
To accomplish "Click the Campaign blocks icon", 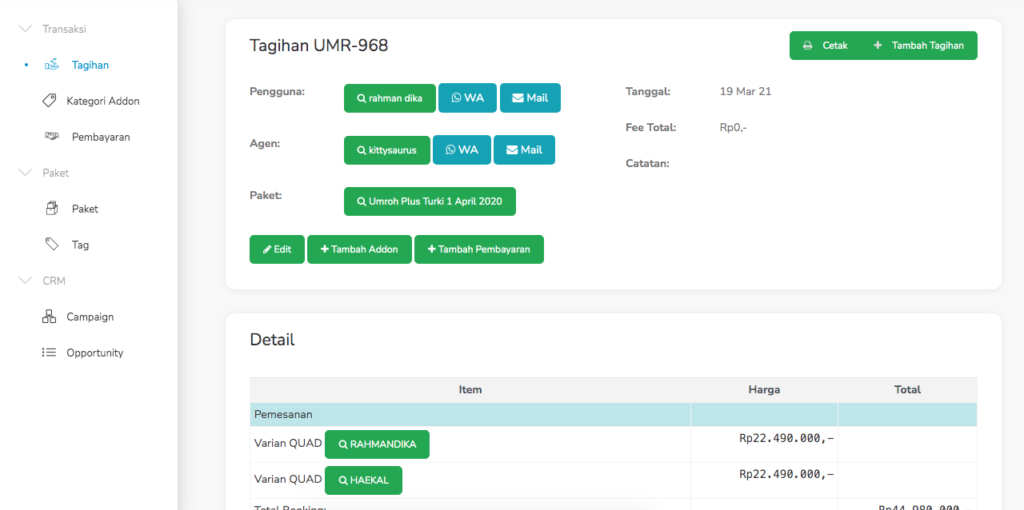I will (49, 317).
